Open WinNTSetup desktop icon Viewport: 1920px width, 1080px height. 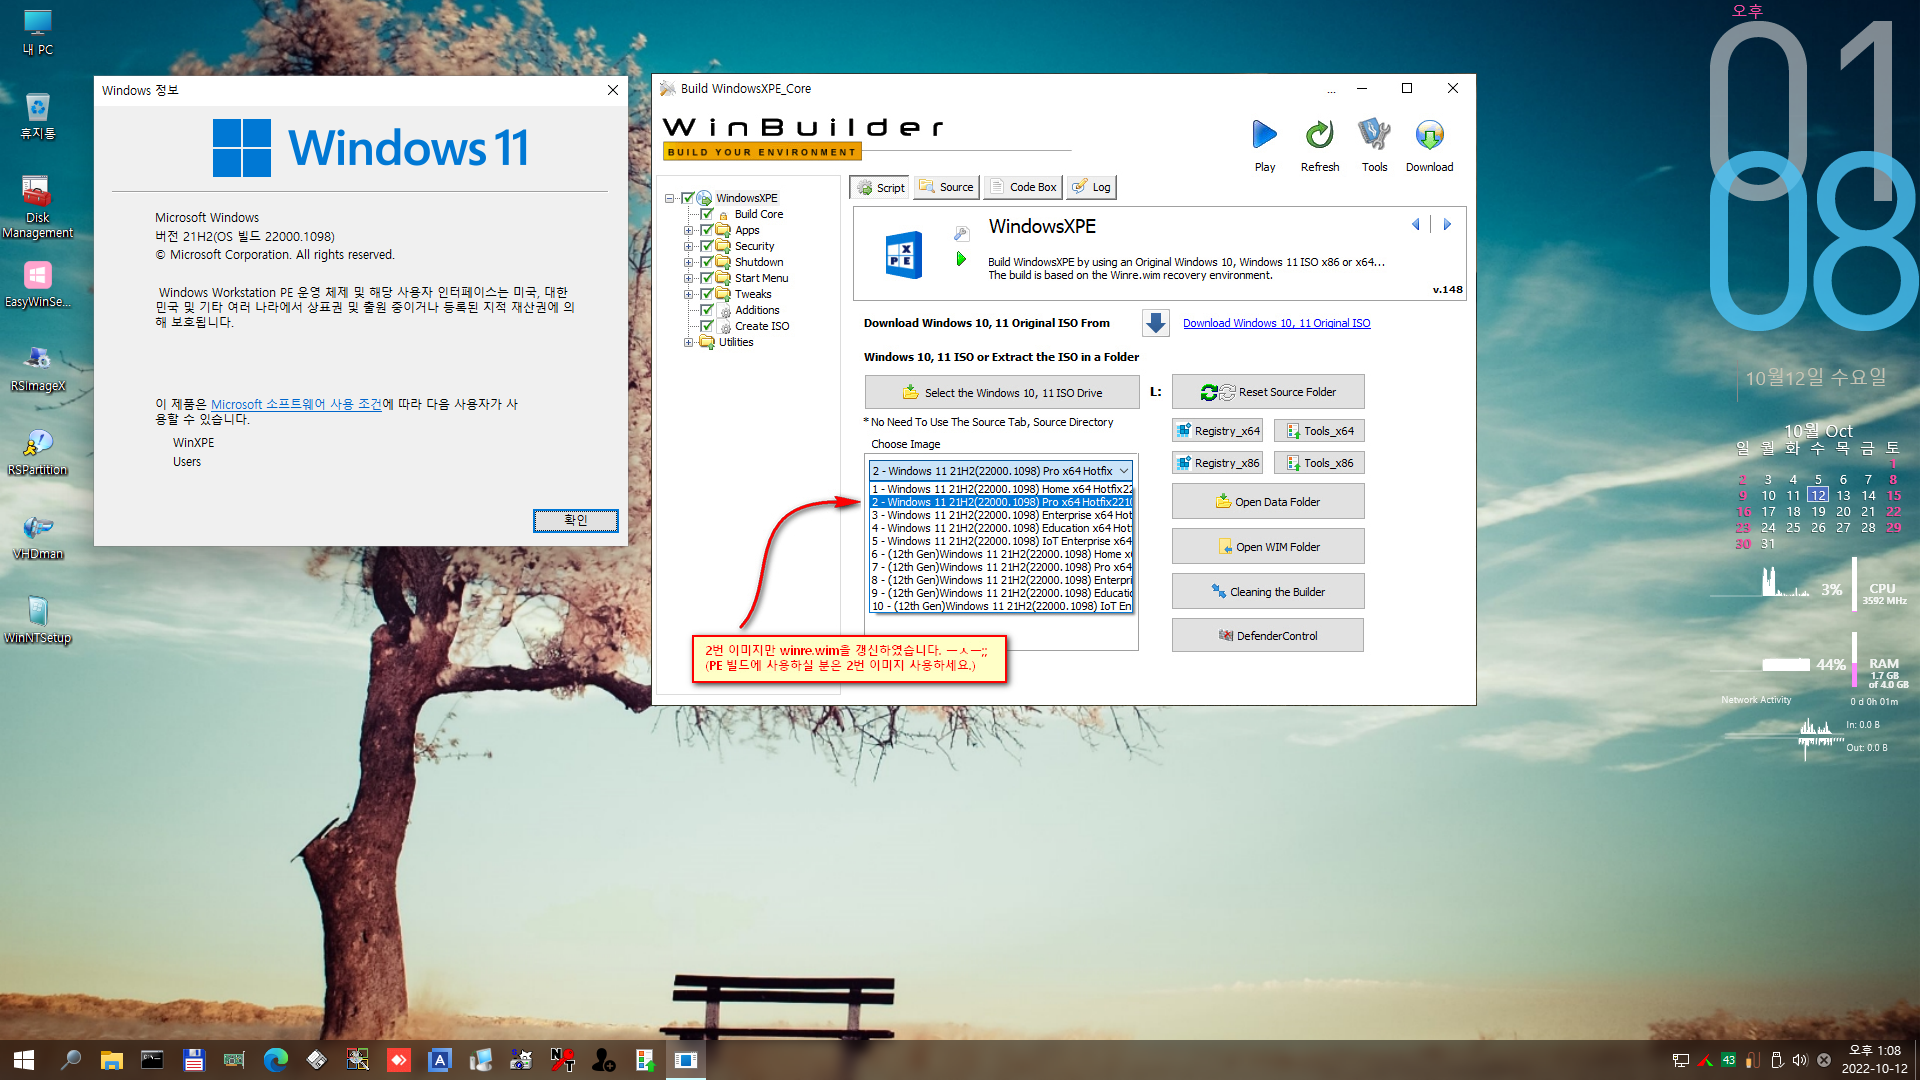pos(38,620)
